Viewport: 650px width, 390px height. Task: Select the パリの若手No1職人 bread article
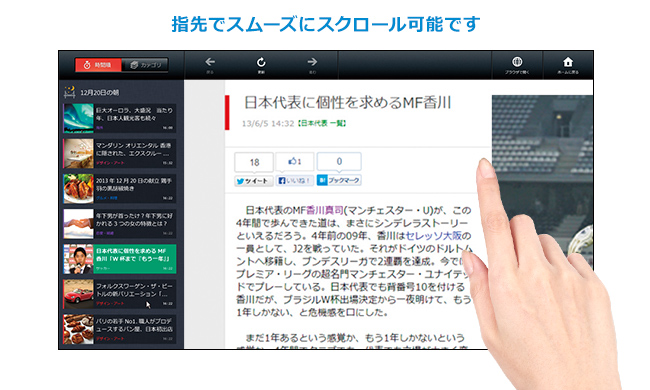(119, 329)
